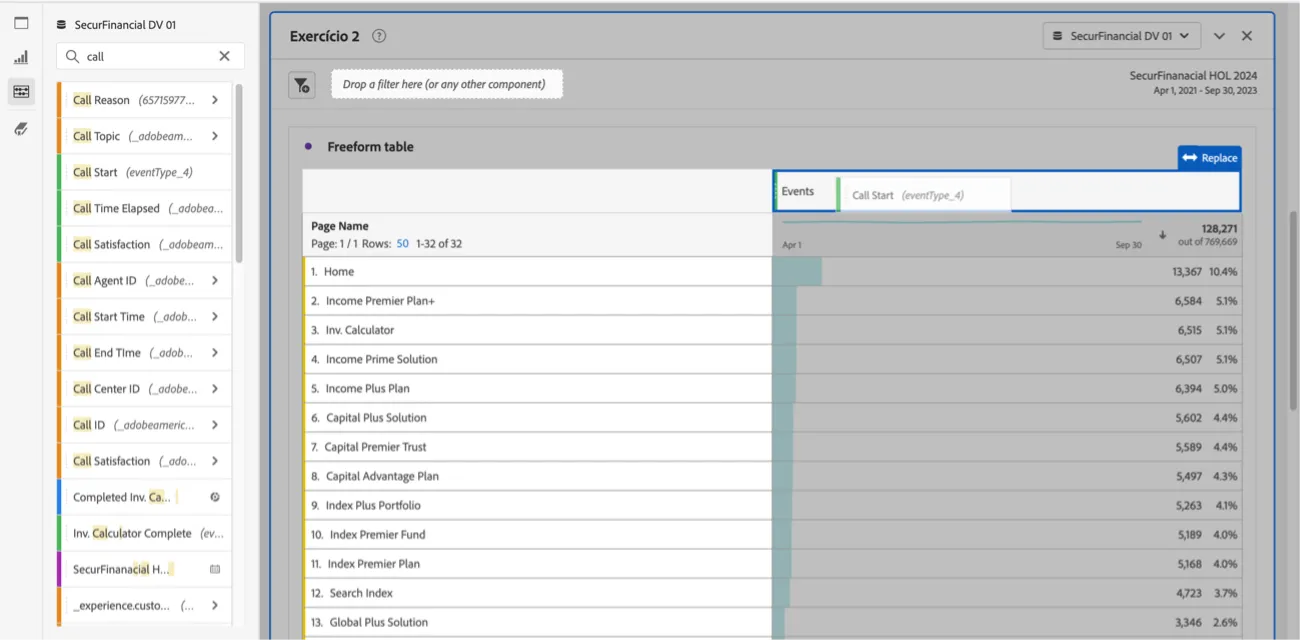This screenshot has width=1304, height=644.
Task: Click the Page Name column header
Action: point(340,226)
